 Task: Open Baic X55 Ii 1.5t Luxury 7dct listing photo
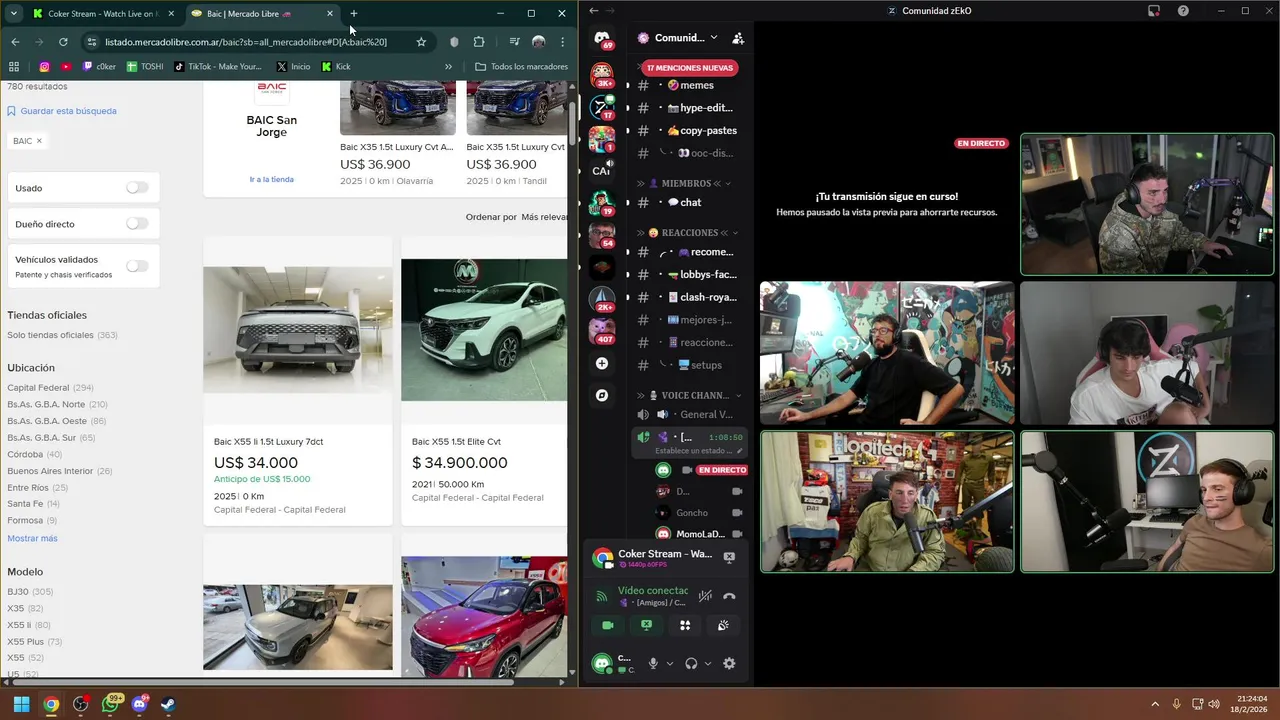[x=298, y=330]
